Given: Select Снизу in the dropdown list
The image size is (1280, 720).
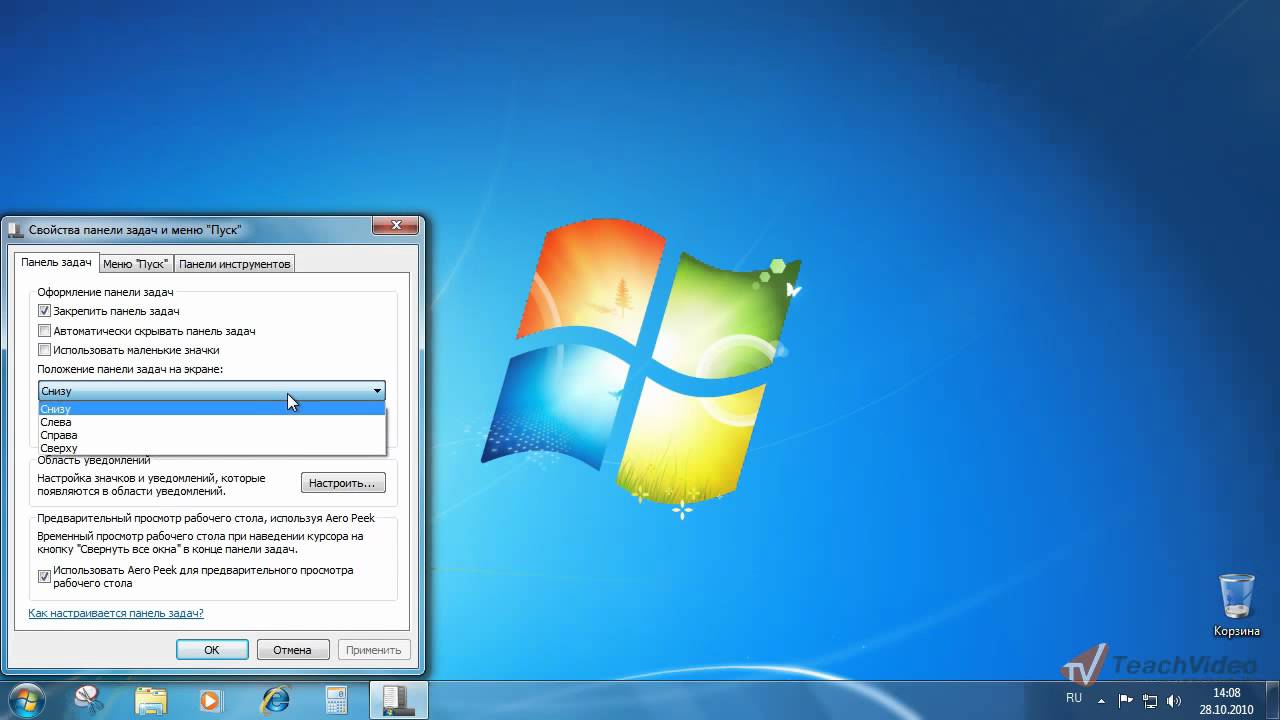Looking at the screenshot, I should click(211, 409).
